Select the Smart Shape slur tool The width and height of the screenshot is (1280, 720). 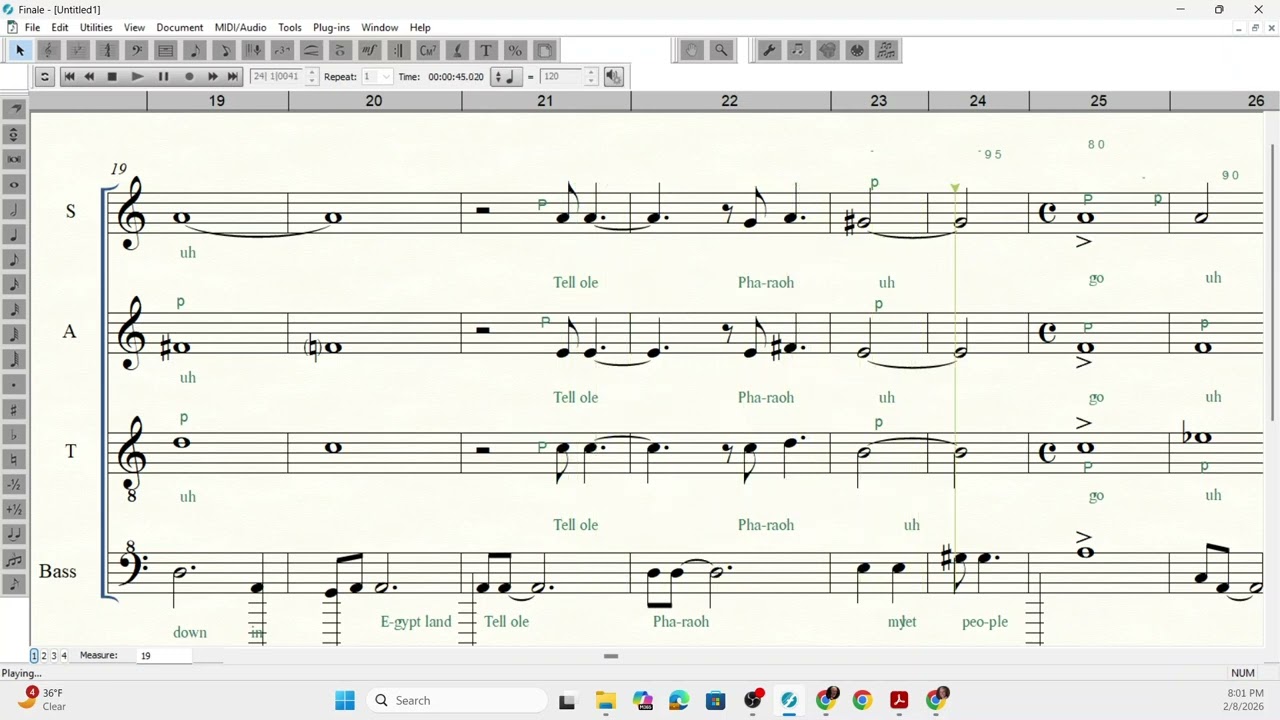pyautogui.click(x=311, y=50)
